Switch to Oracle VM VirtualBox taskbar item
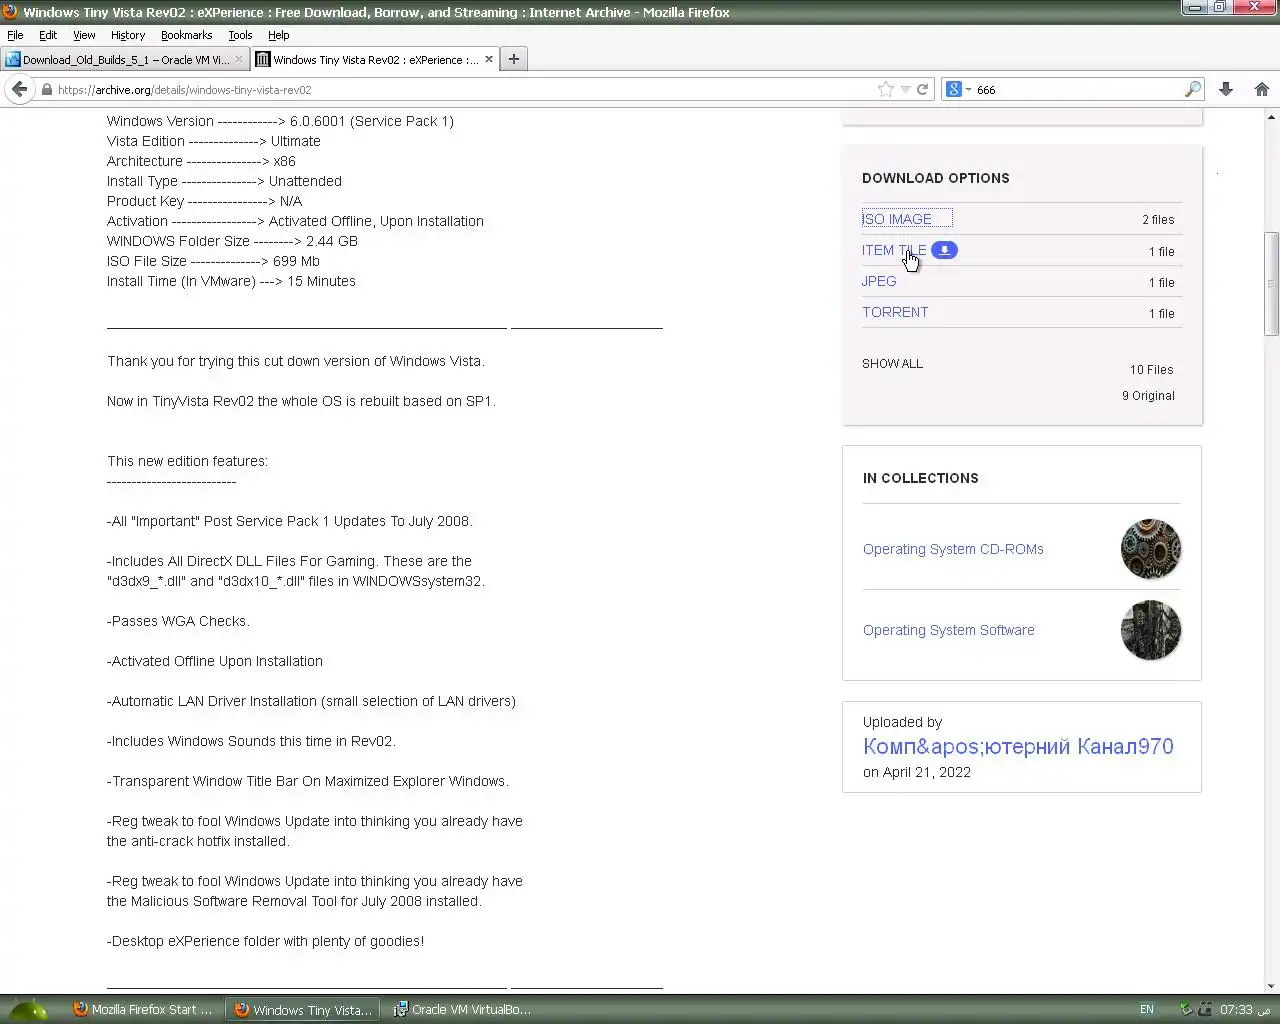This screenshot has height=1024, width=1280. pyautogui.click(x=462, y=1010)
